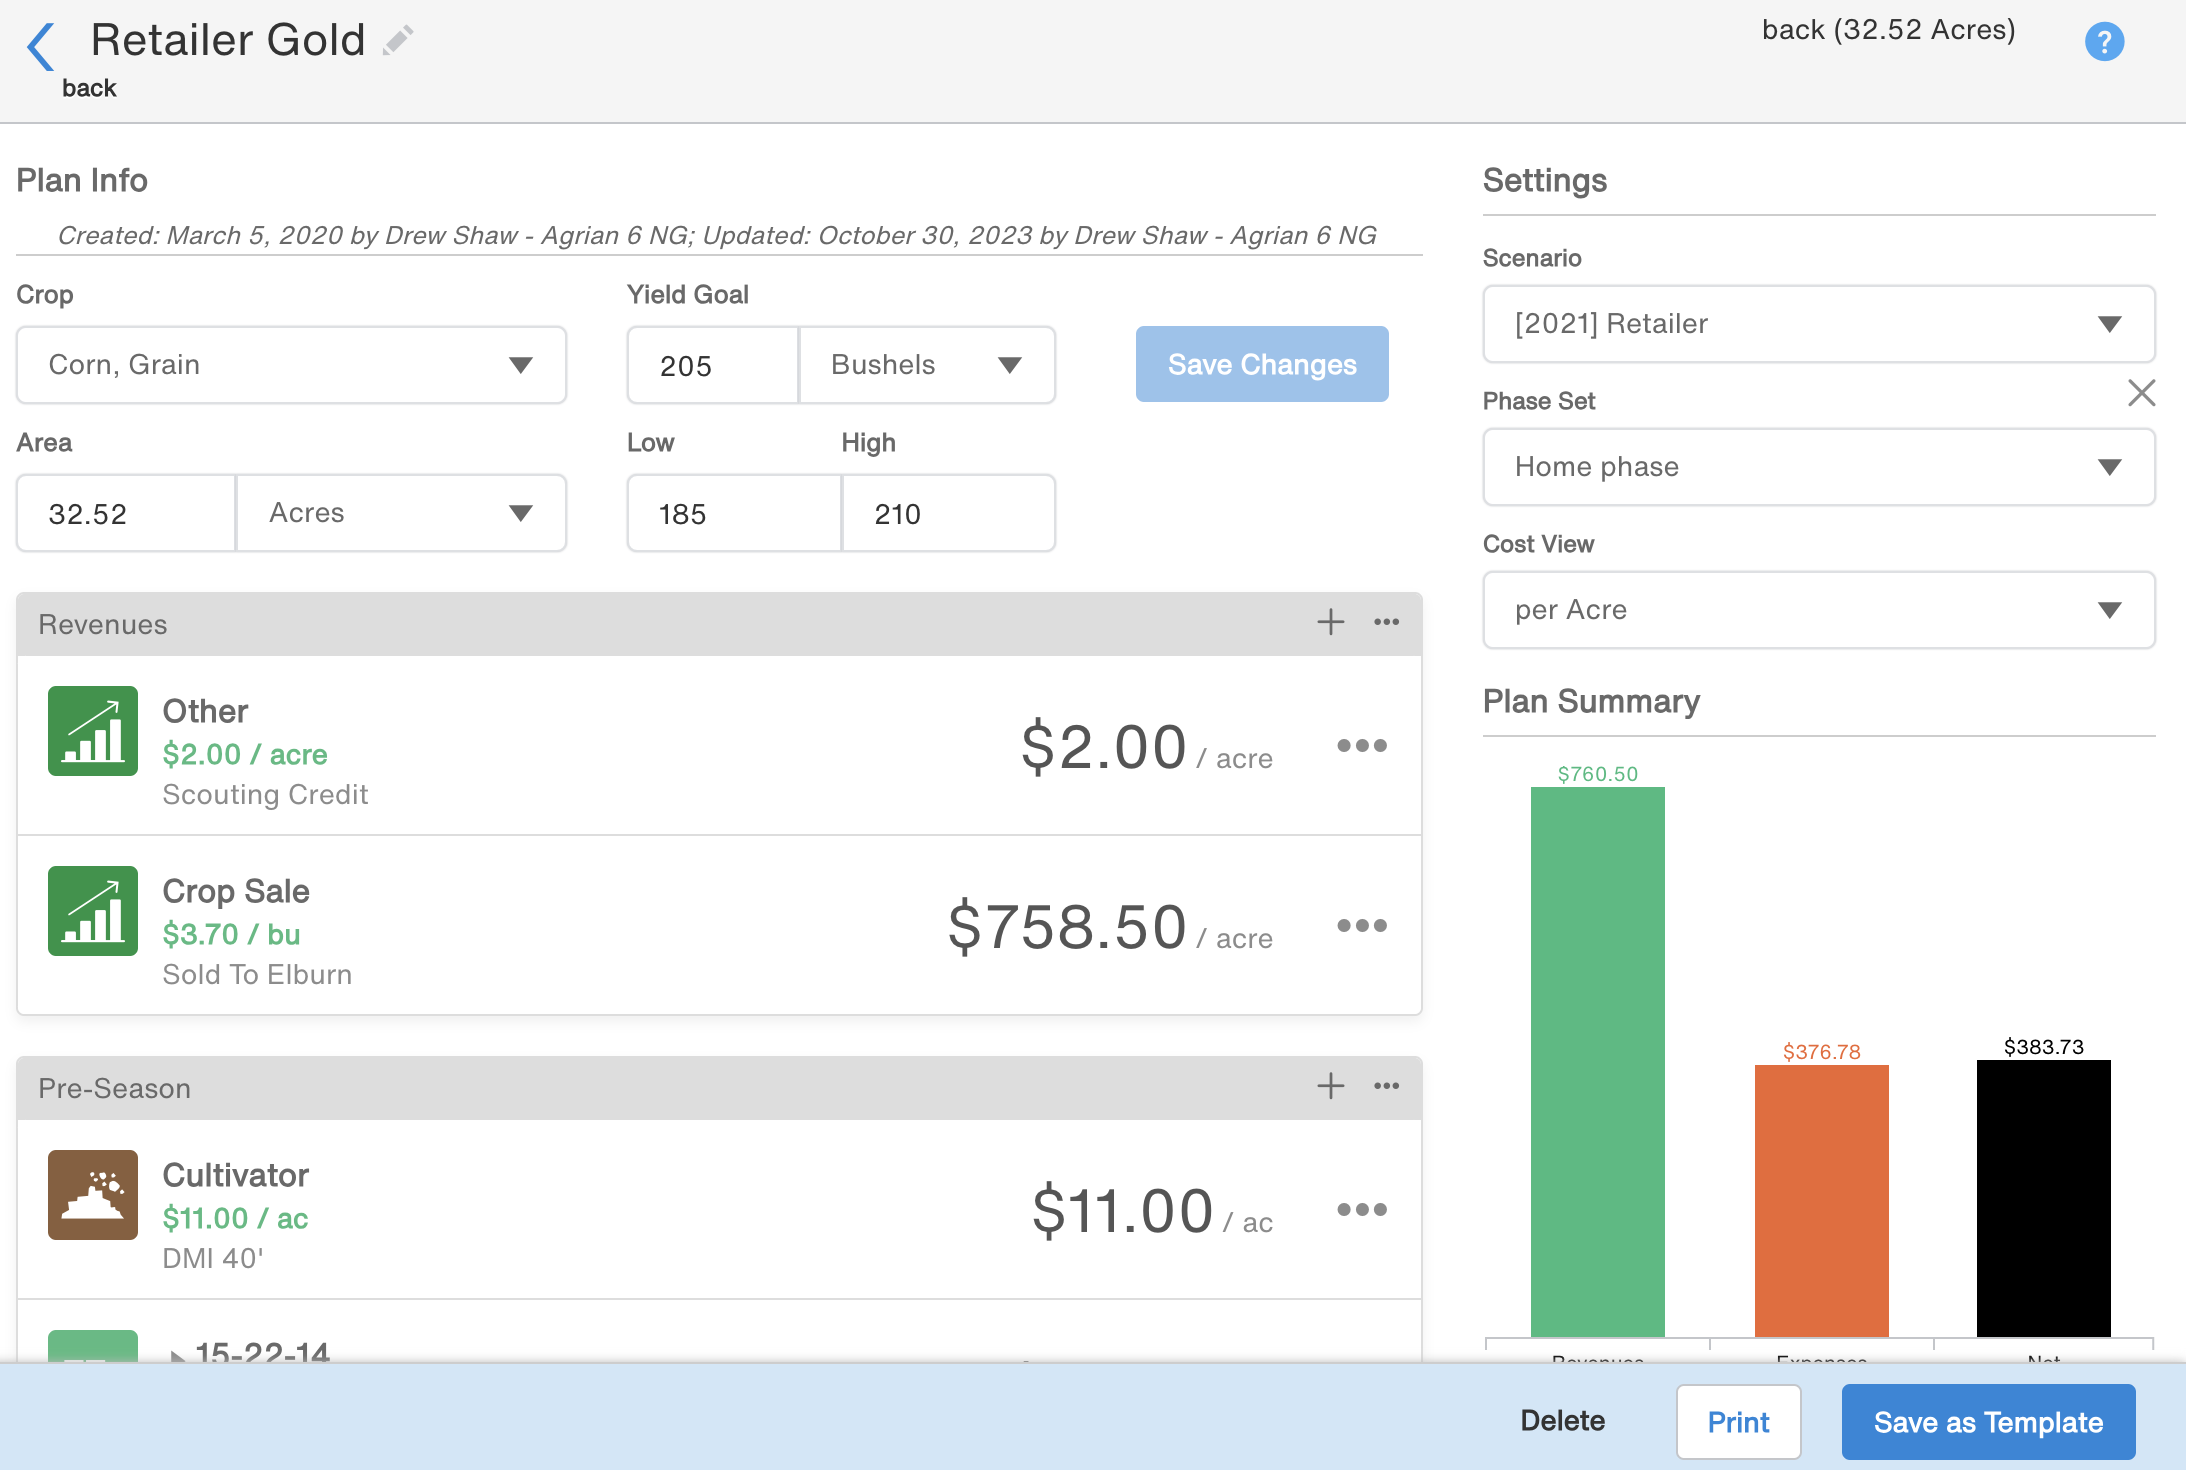Click the Yield Goal field showing 205
2186x1470 pixels.
pos(712,365)
